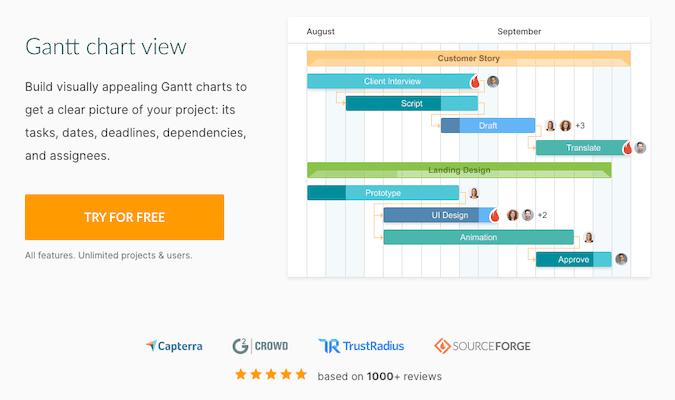Image resolution: width=675 pixels, height=400 pixels.
Task: Click the fire icon on Client Interview
Action: click(x=476, y=81)
